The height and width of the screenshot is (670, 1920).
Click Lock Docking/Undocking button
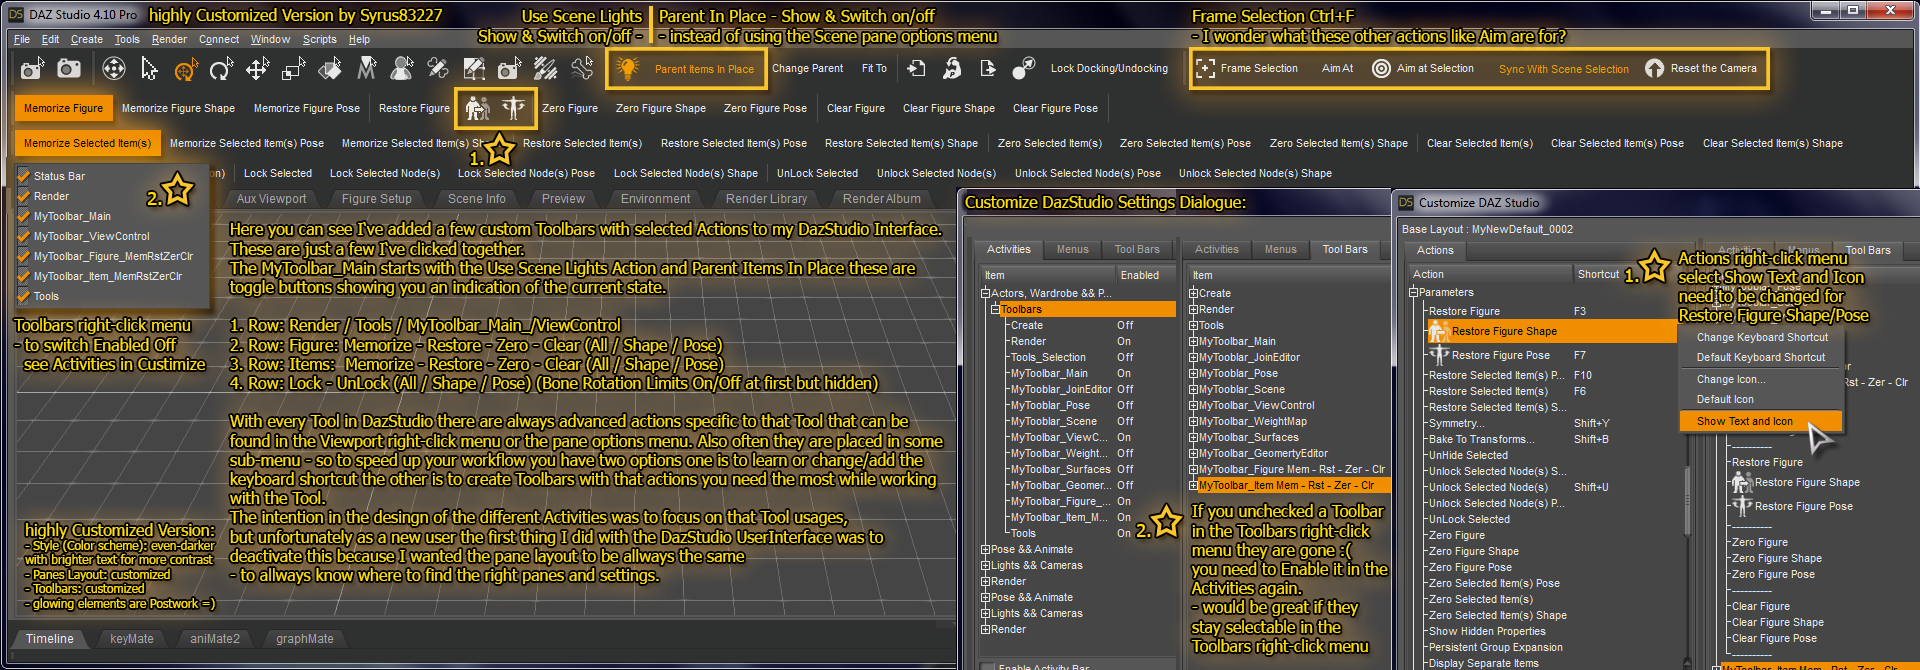pyautogui.click(x=1109, y=68)
